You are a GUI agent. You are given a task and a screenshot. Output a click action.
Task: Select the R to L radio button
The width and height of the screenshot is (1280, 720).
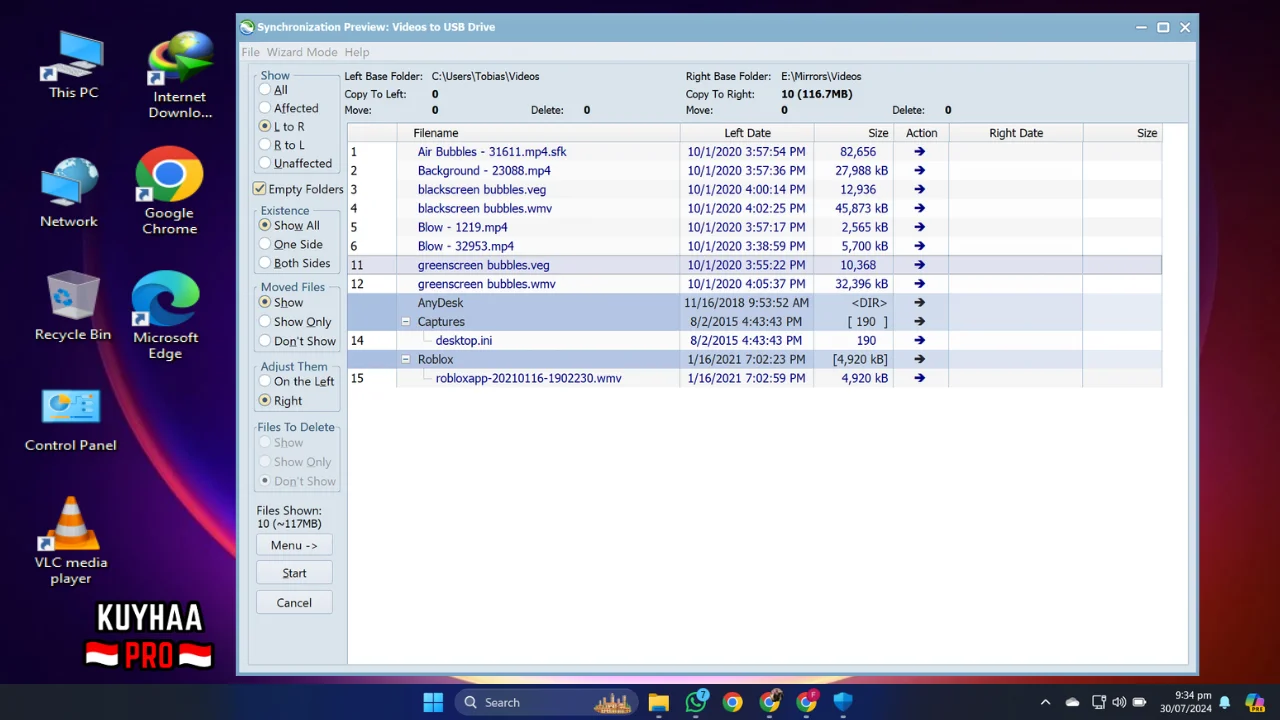(x=265, y=145)
